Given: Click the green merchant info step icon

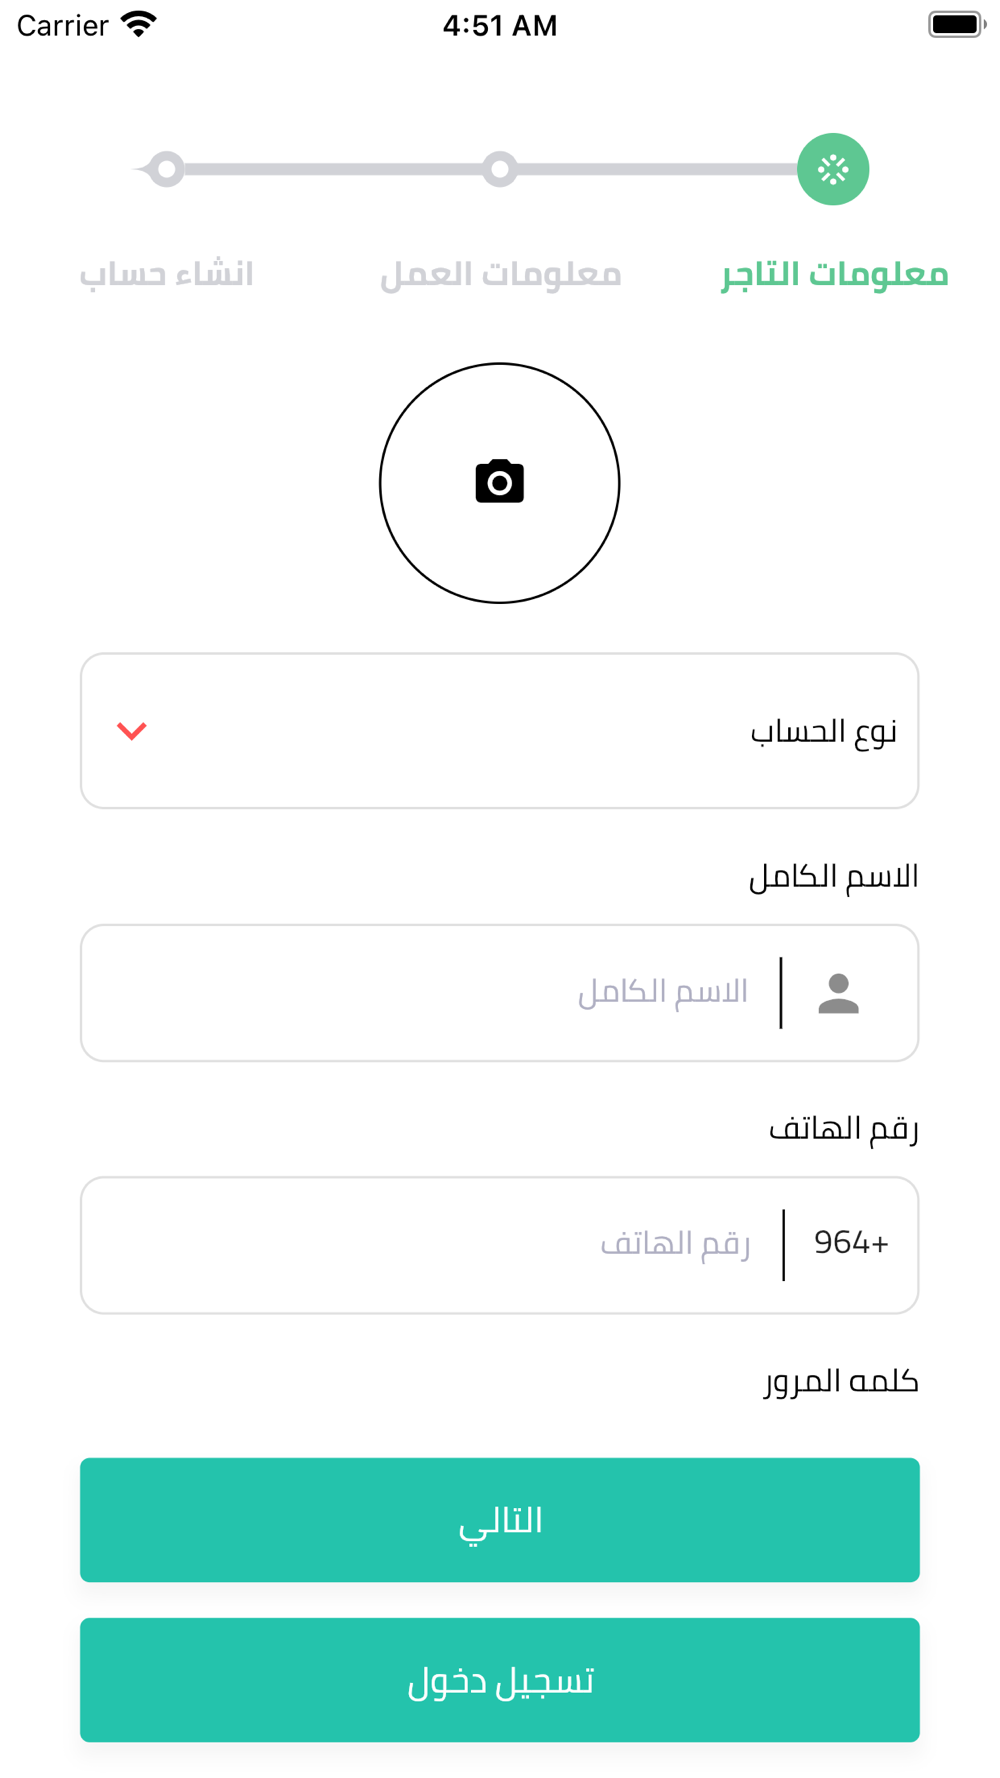Looking at the screenshot, I should click(833, 169).
